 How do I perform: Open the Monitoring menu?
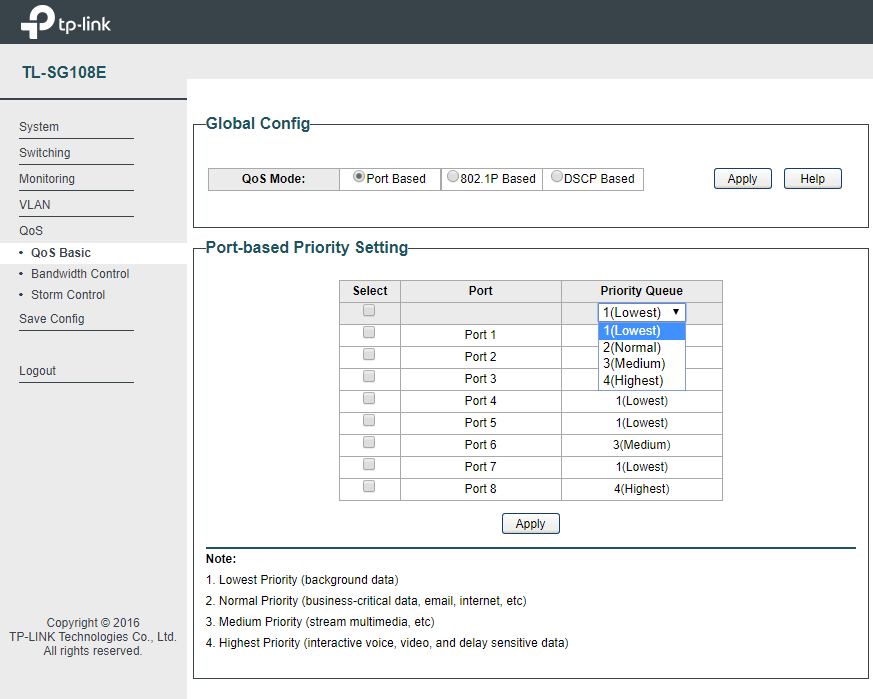47,179
